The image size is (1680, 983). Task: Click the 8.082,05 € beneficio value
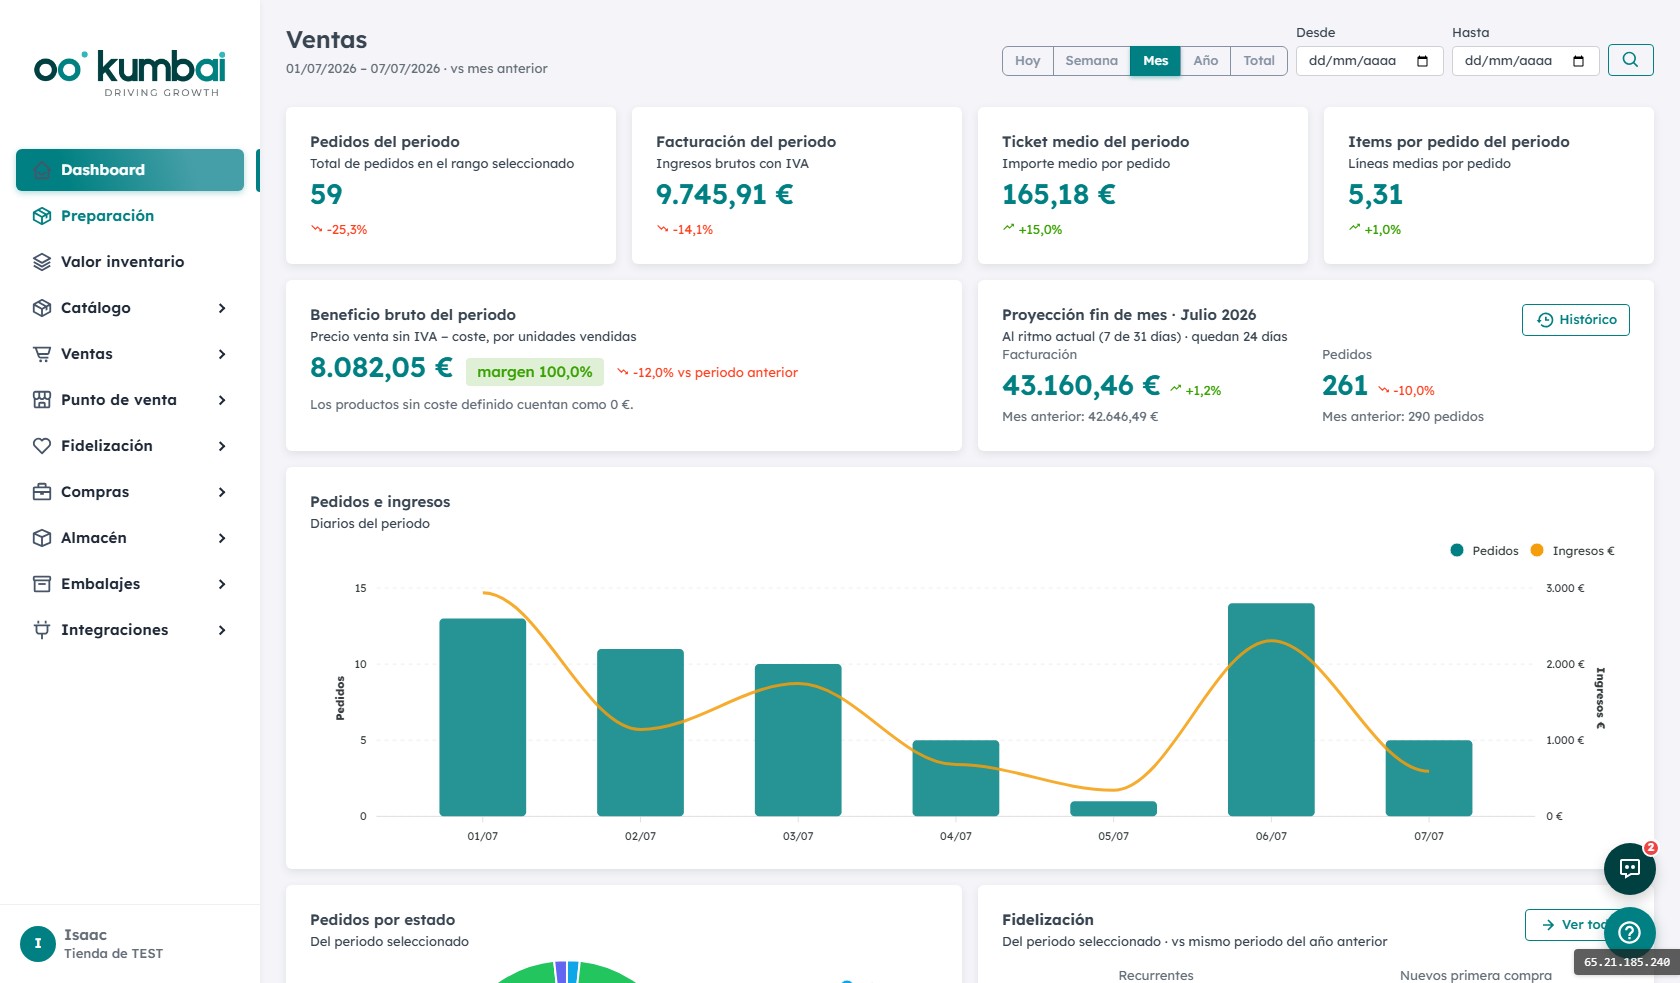(x=381, y=367)
